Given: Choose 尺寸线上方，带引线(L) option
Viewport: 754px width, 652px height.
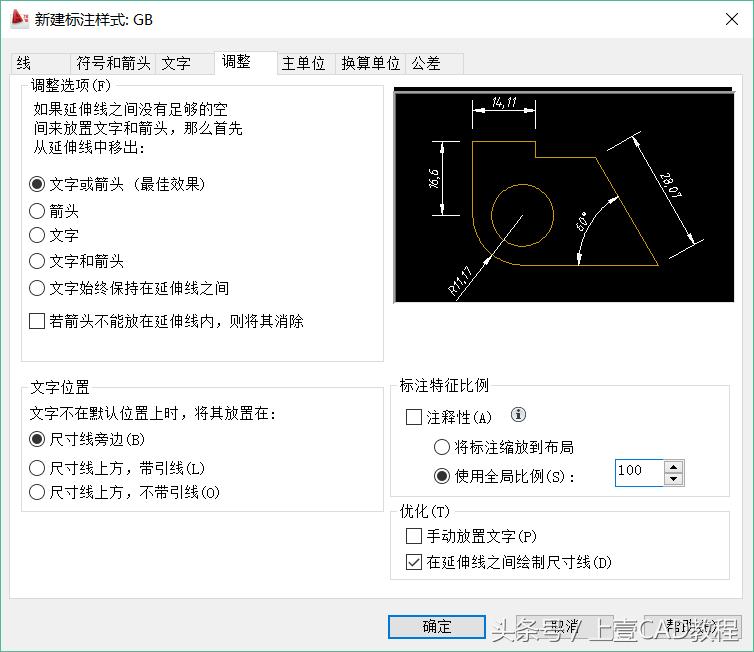Looking at the screenshot, I should tap(117, 468).
